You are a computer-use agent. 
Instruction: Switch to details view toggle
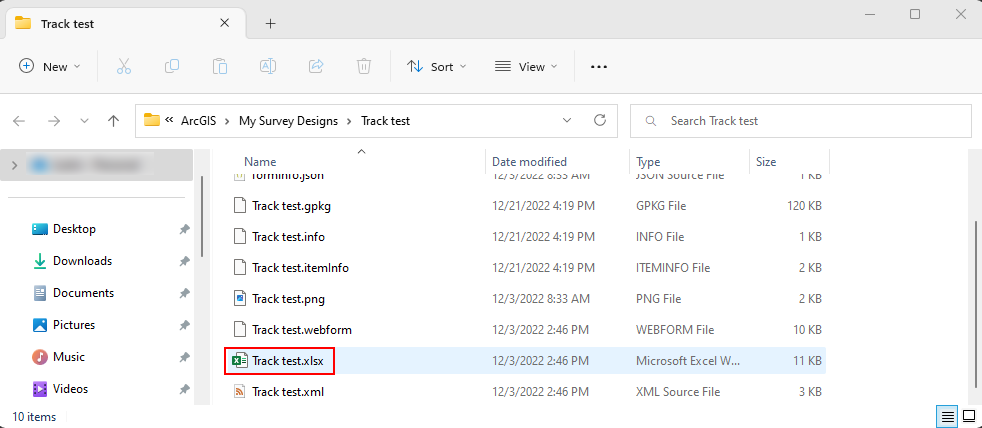[946, 416]
